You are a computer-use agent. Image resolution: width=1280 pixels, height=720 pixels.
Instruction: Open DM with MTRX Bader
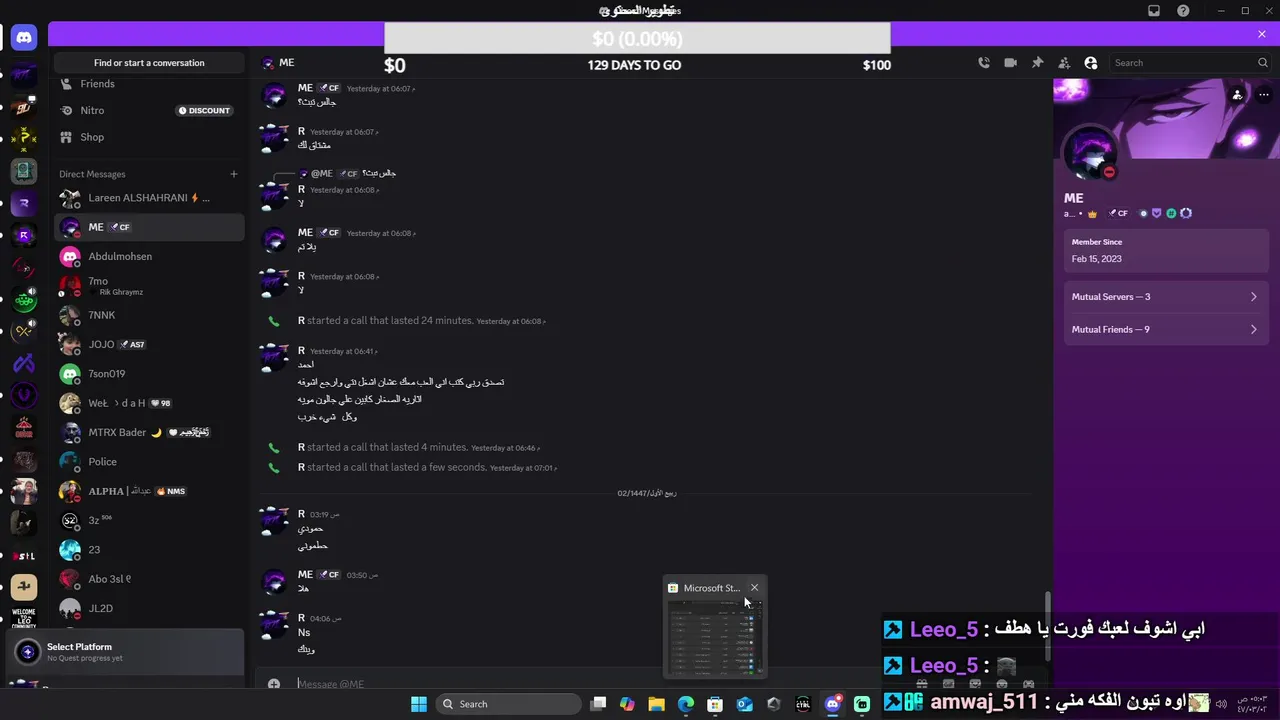(x=149, y=432)
